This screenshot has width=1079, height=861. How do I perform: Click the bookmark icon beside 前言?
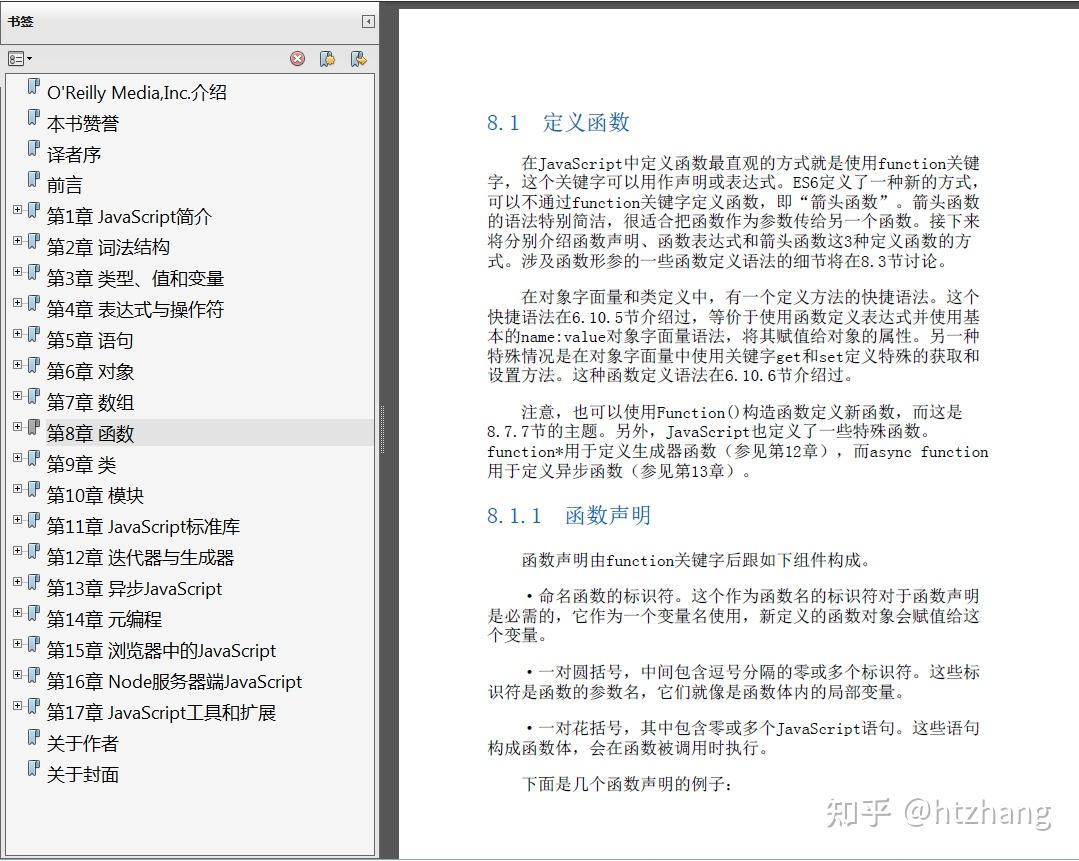click(x=34, y=184)
